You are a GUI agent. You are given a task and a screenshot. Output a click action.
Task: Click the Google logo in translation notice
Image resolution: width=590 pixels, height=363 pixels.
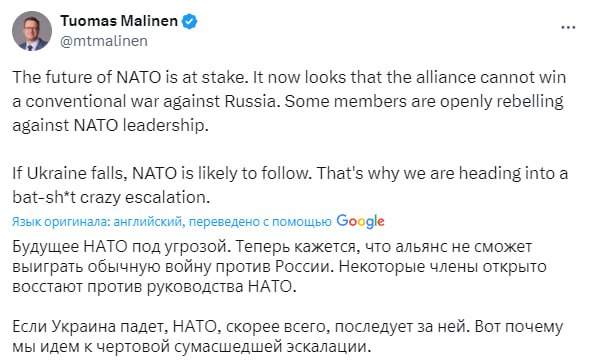(x=360, y=222)
